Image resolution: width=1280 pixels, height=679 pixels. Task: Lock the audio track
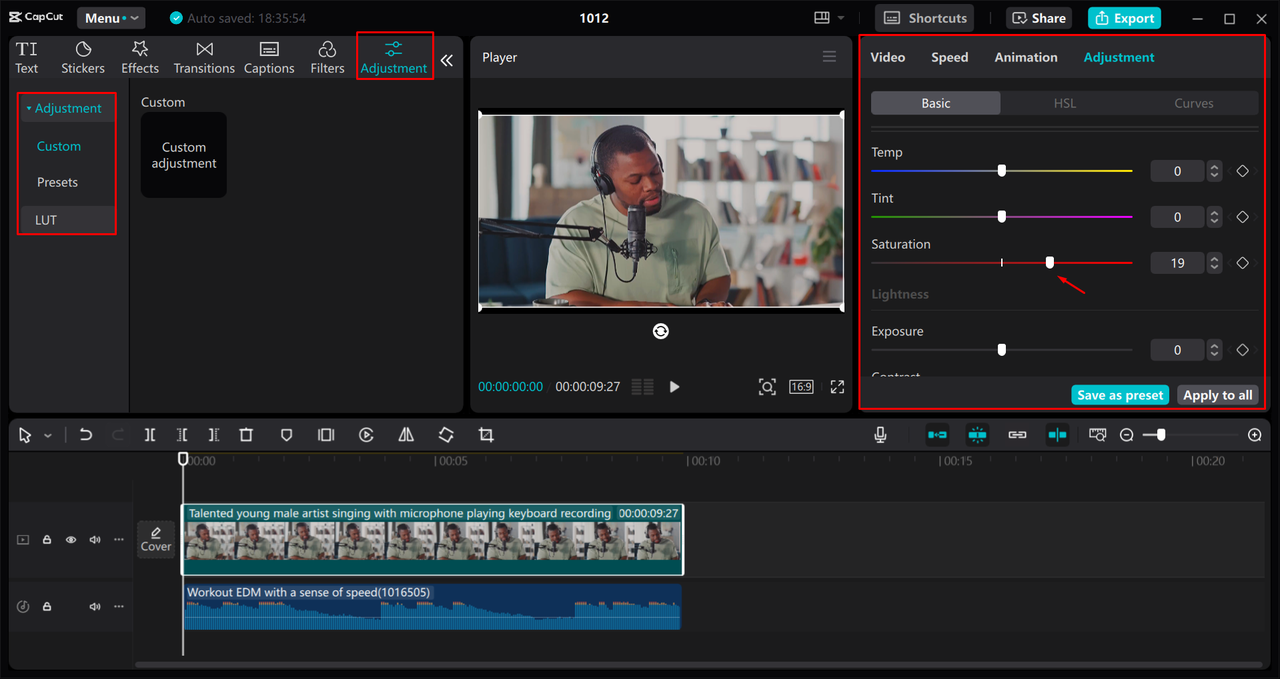pos(47,607)
